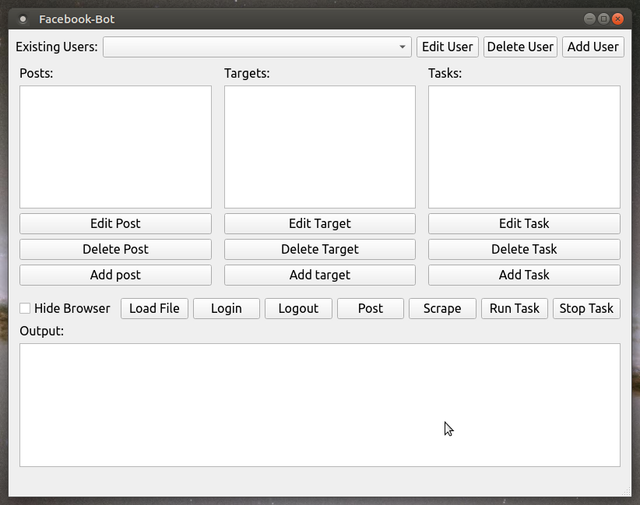The height and width of the screenshot is (505, 640).
Task: Click the Edit Post button
Action: tap(116, 223)
